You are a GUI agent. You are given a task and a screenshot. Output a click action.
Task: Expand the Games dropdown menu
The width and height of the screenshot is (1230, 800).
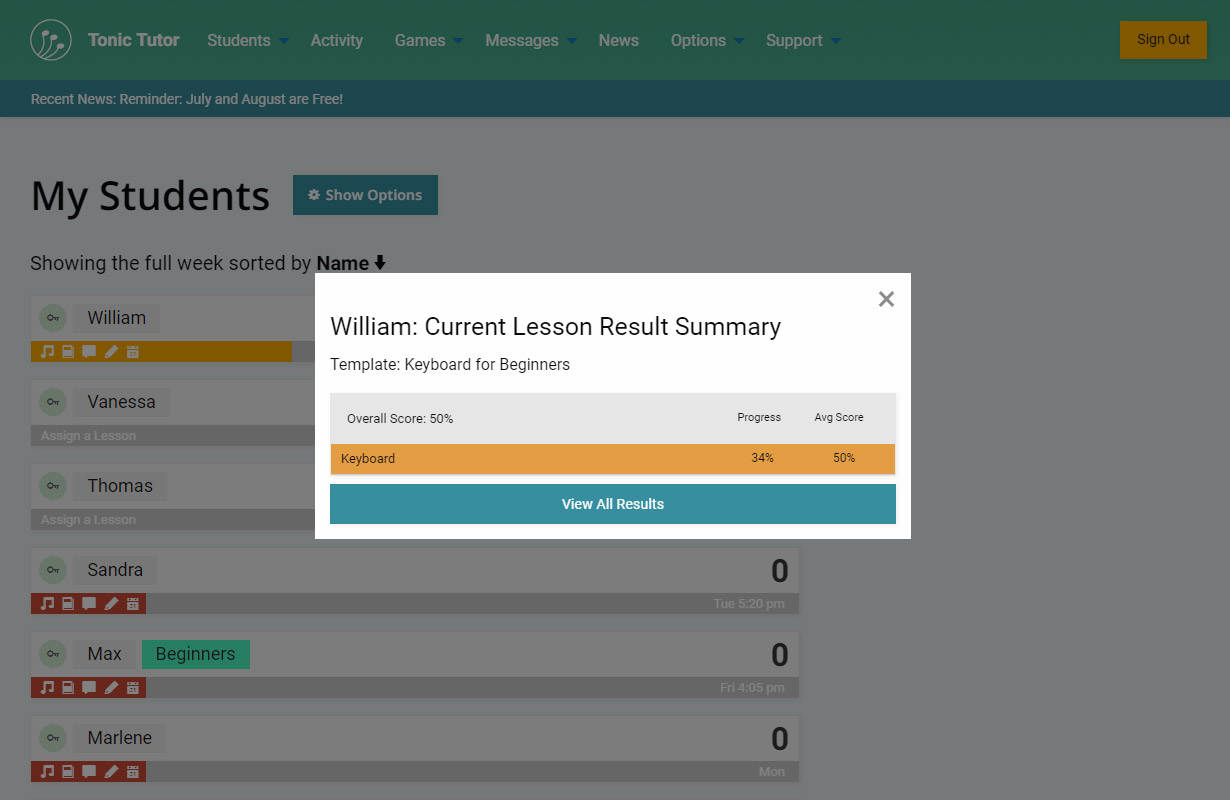tap(428, 41)
